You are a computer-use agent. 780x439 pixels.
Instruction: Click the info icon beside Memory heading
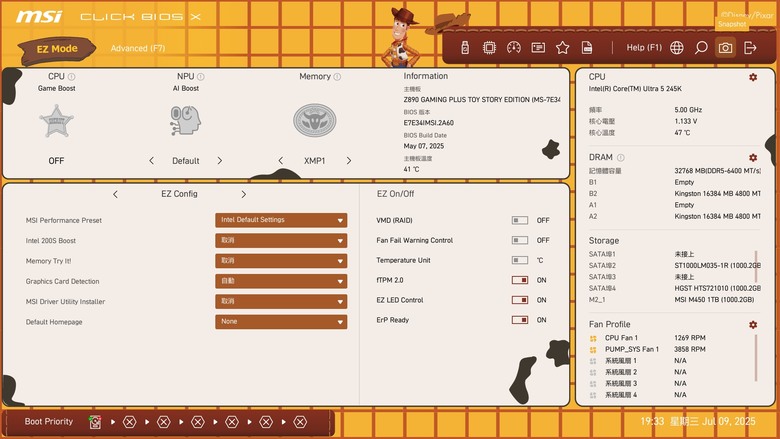pyautogui.click(x=337, y=77)
